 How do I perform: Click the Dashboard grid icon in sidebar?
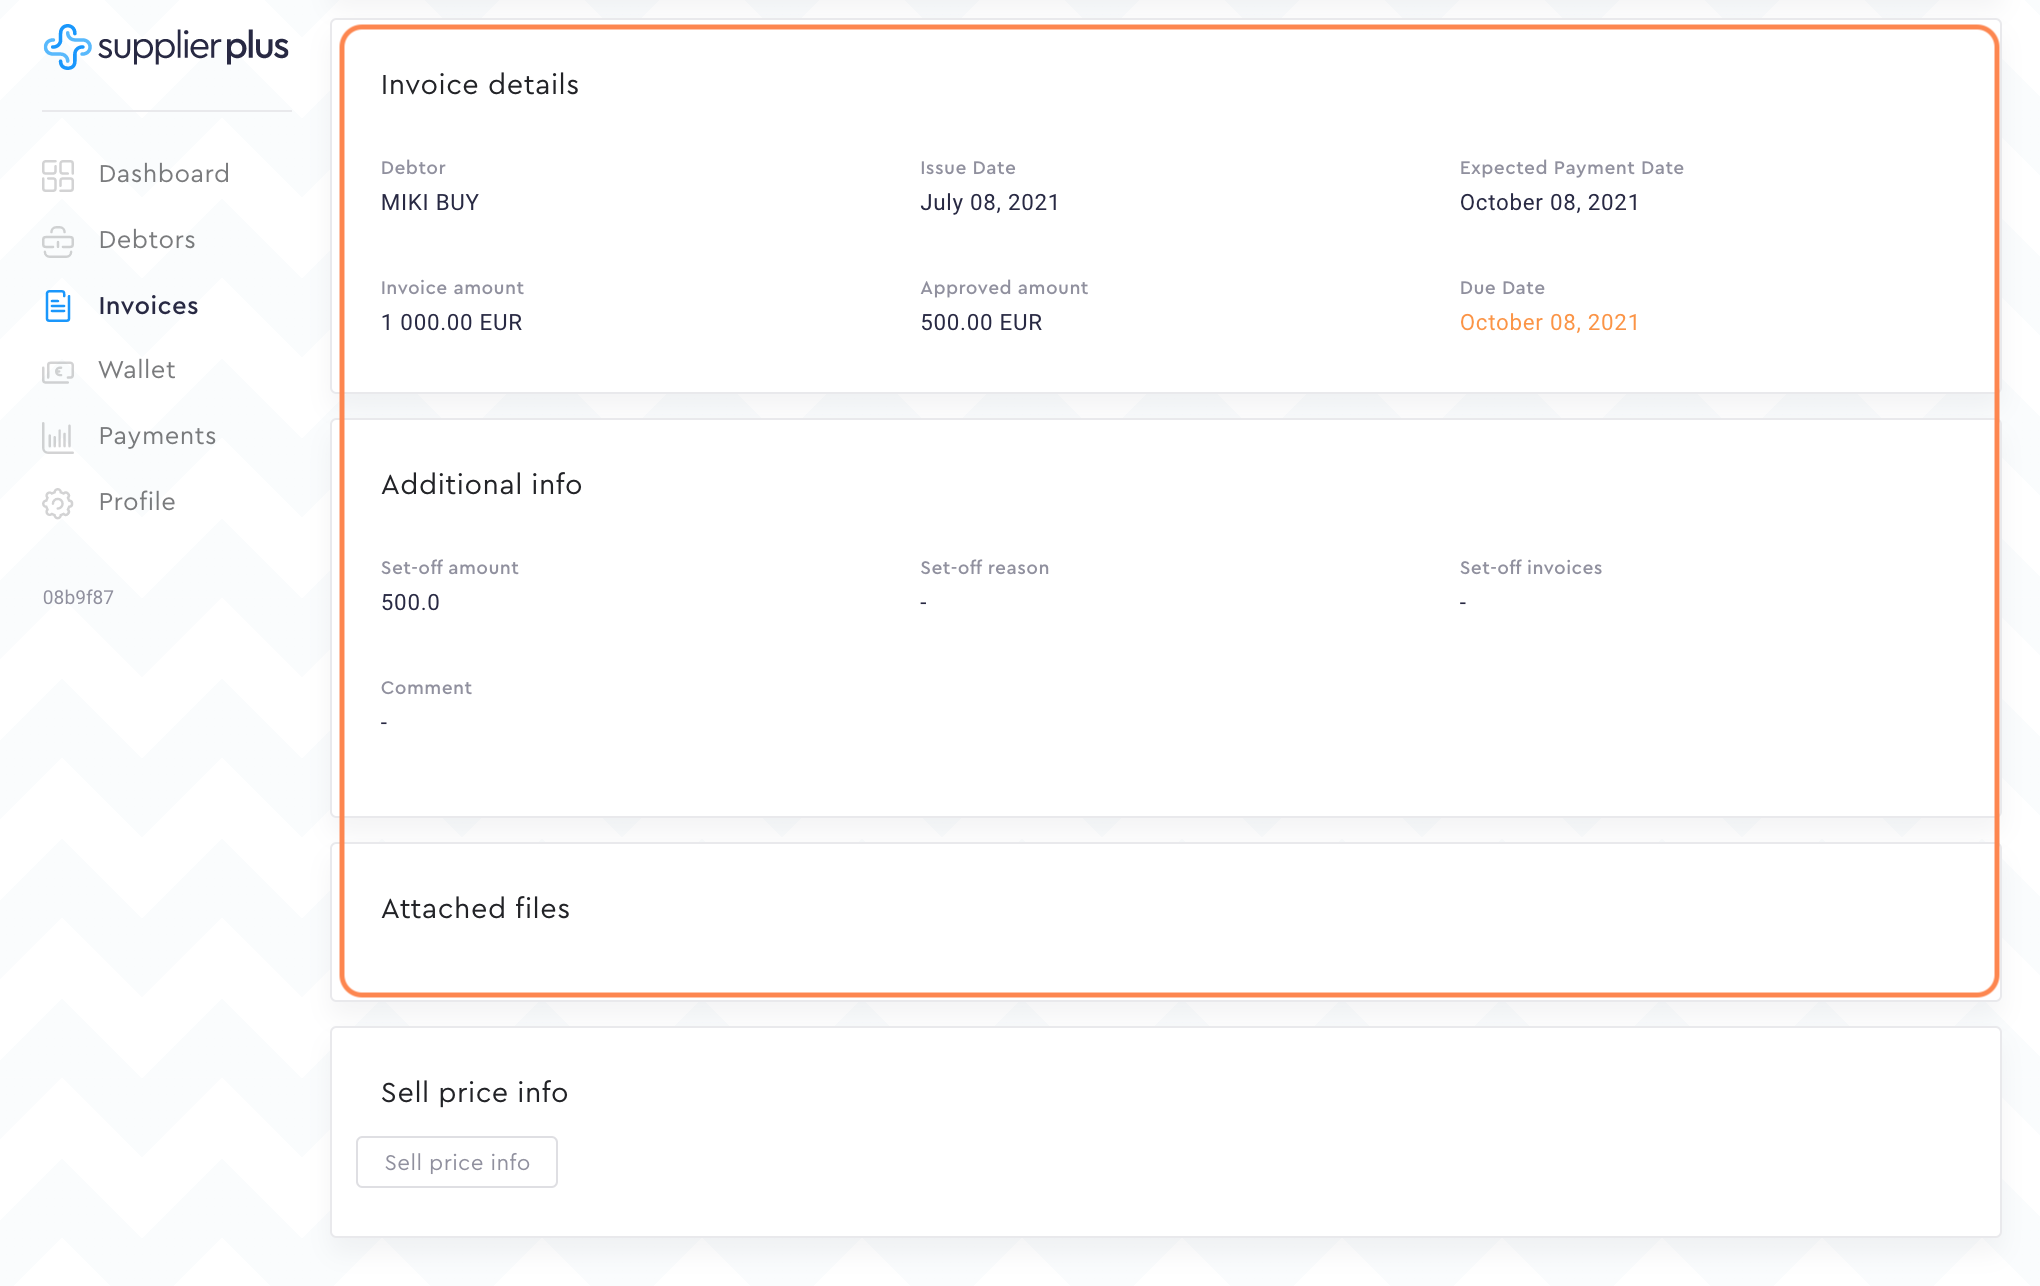point(58,175)
